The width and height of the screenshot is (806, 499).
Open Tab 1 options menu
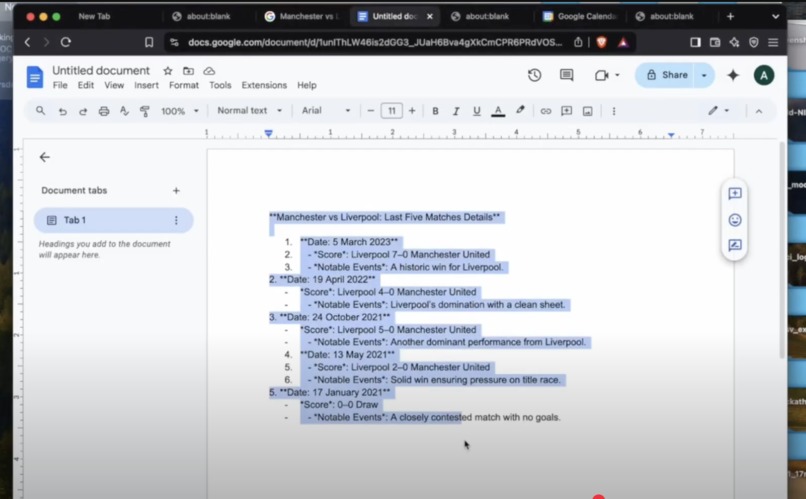click(176, 220)
